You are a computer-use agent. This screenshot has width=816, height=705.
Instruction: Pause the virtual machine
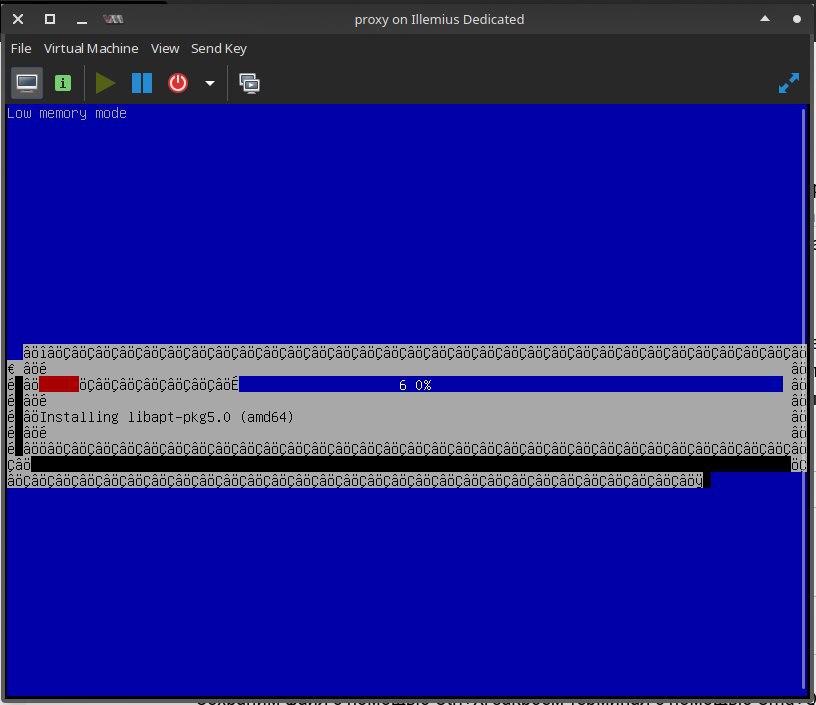[142, 83]
